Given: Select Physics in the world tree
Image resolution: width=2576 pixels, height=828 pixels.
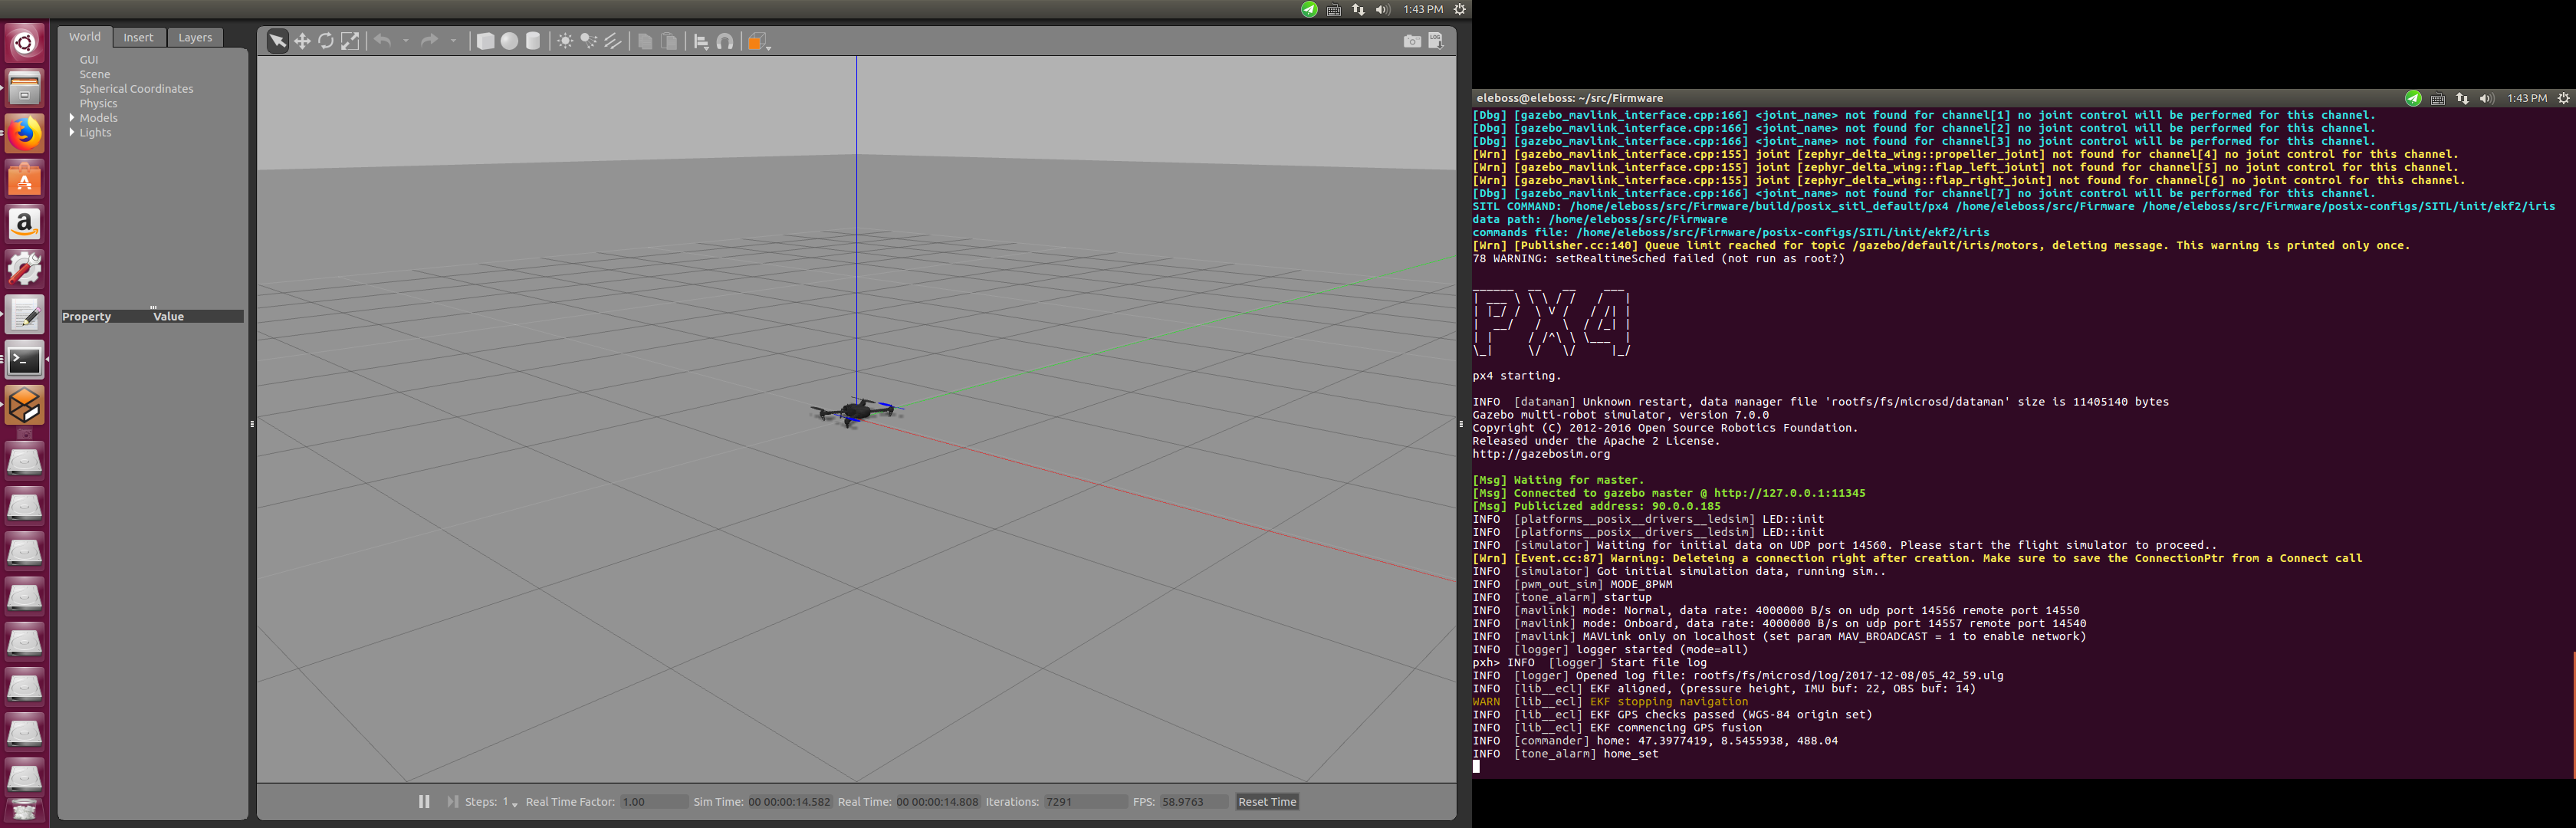Looking at the screenshot, I should (98, 103).
